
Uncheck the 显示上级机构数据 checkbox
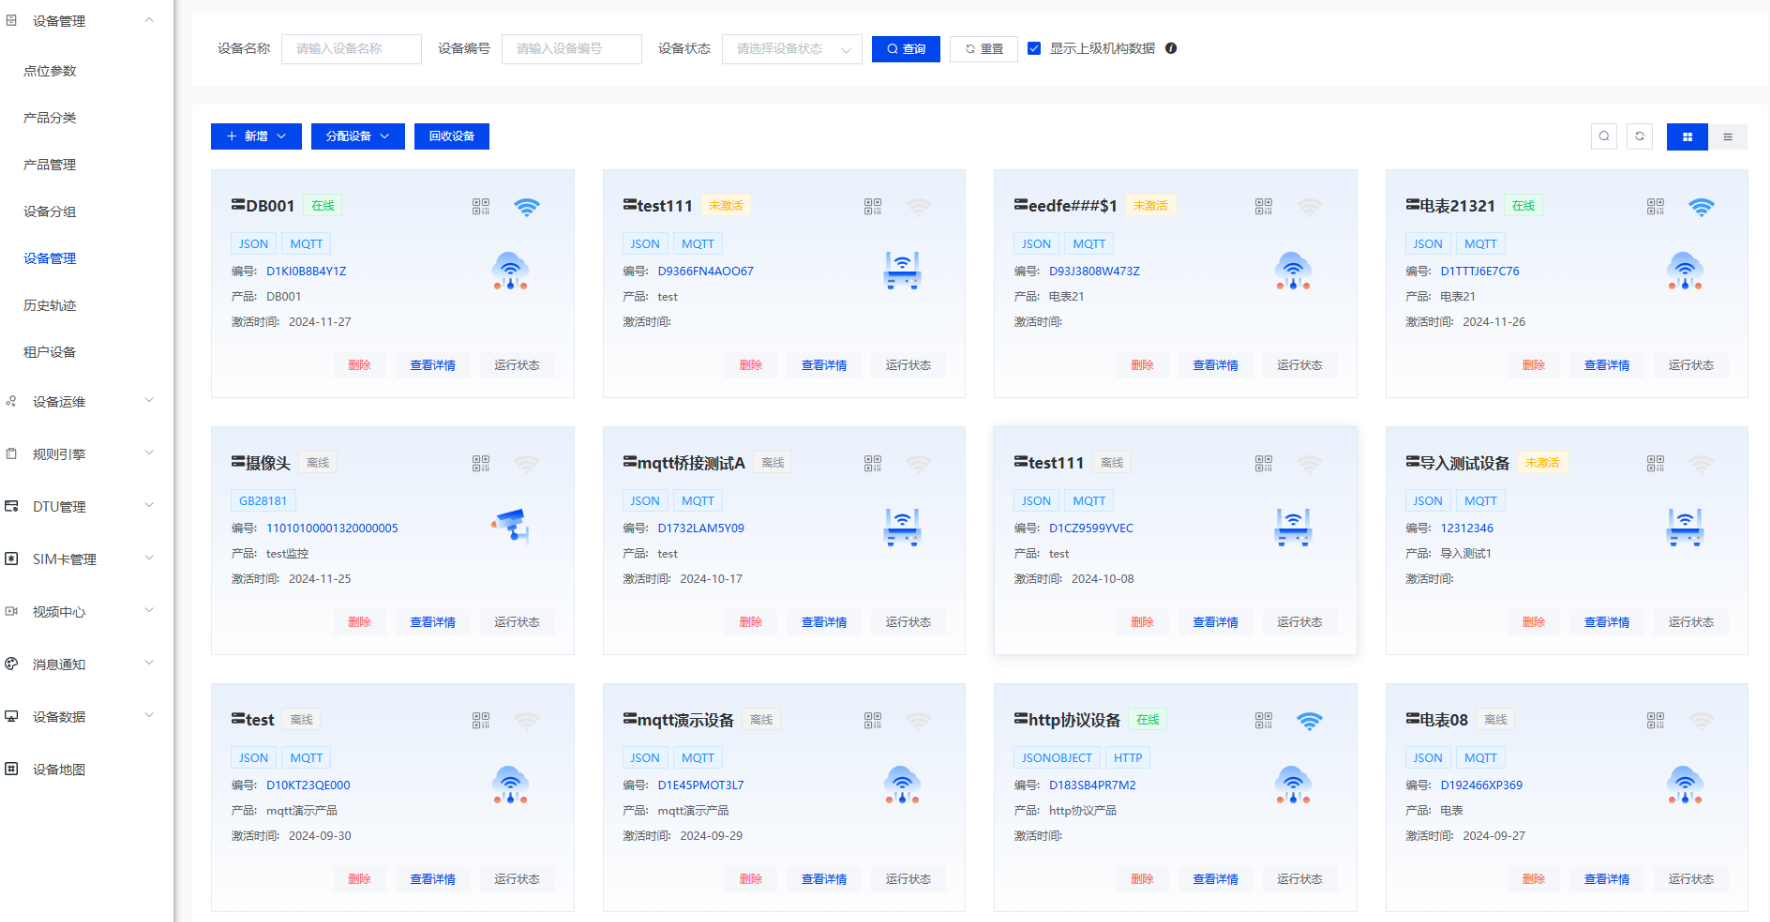pyautogui.click(x=1034, y=48)
